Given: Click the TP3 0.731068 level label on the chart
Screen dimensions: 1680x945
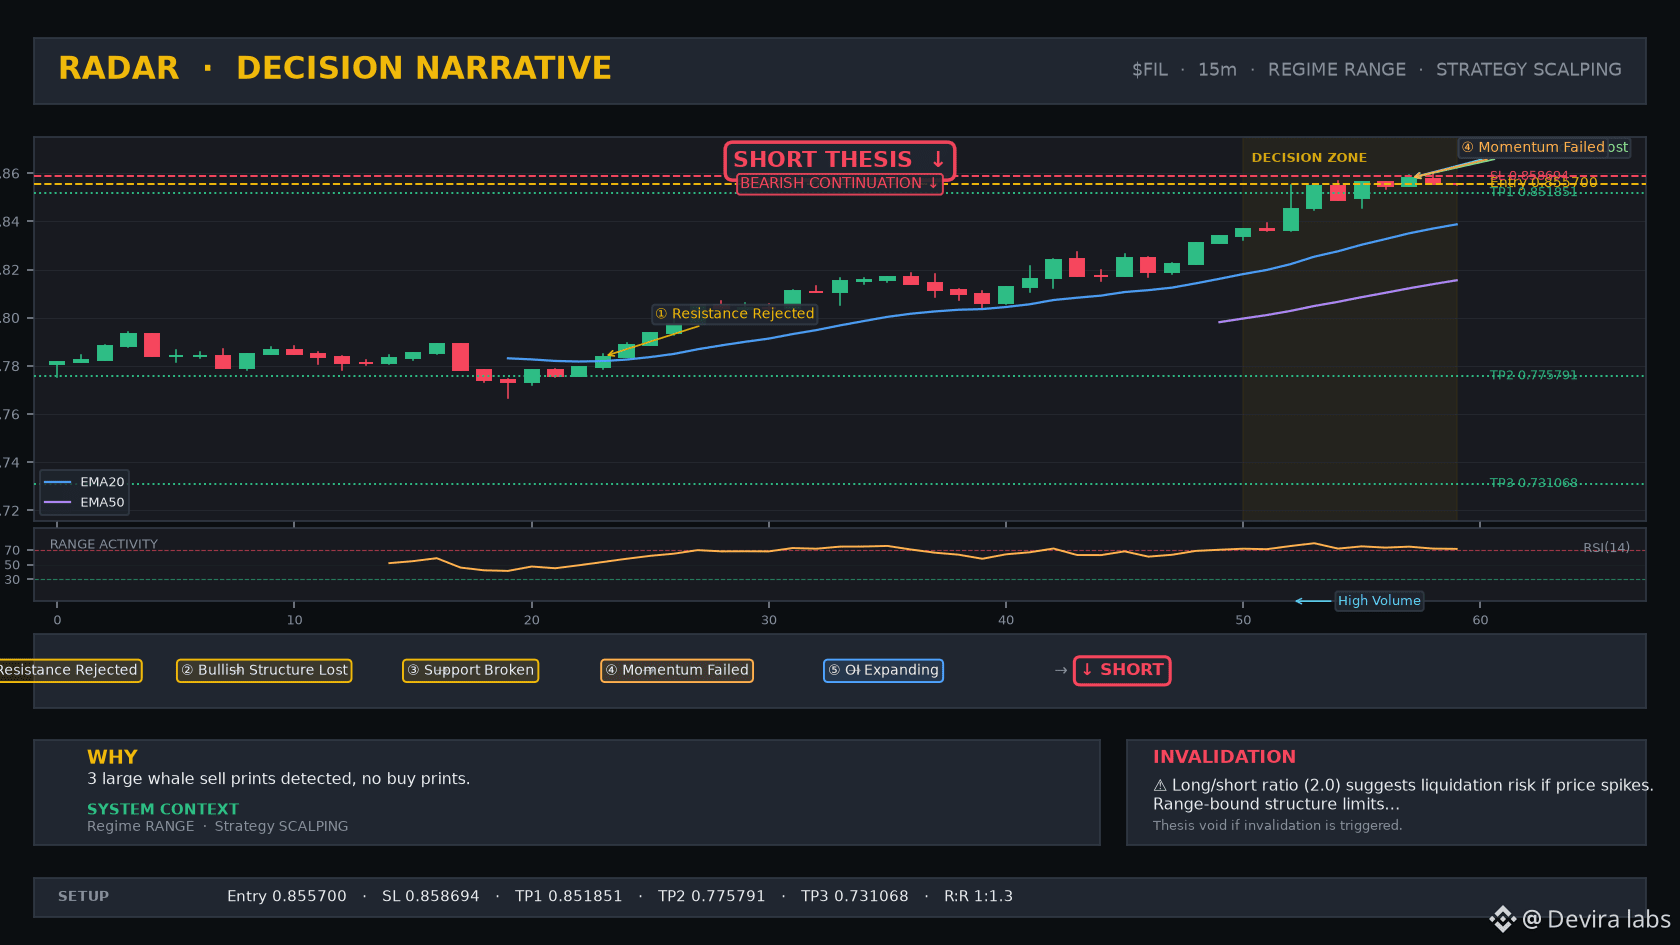Looking at the screenshot, I should (1533, 483).
